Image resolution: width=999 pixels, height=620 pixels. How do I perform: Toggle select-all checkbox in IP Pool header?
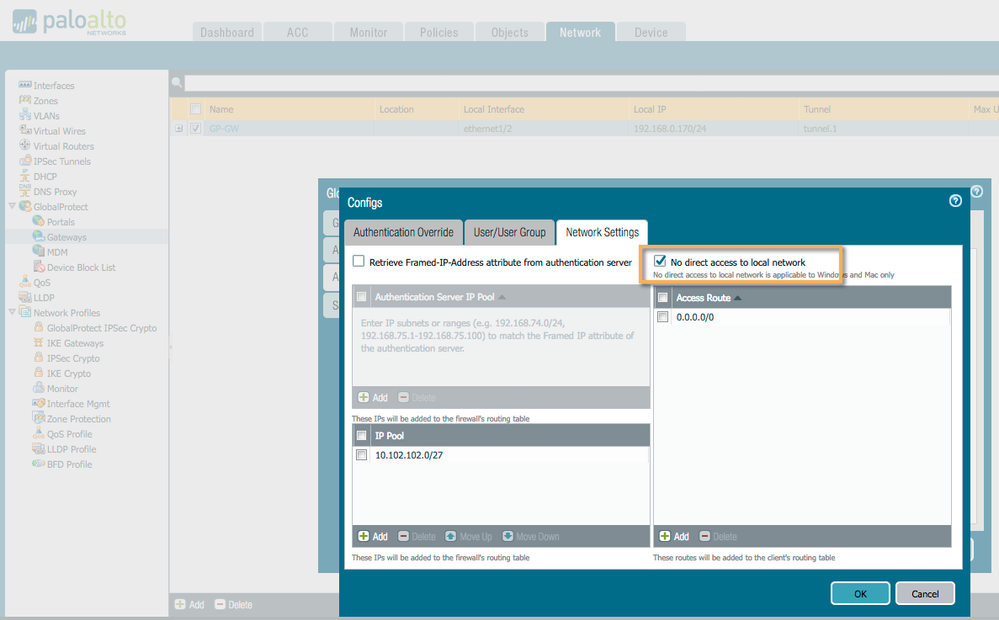click(361, 436)
